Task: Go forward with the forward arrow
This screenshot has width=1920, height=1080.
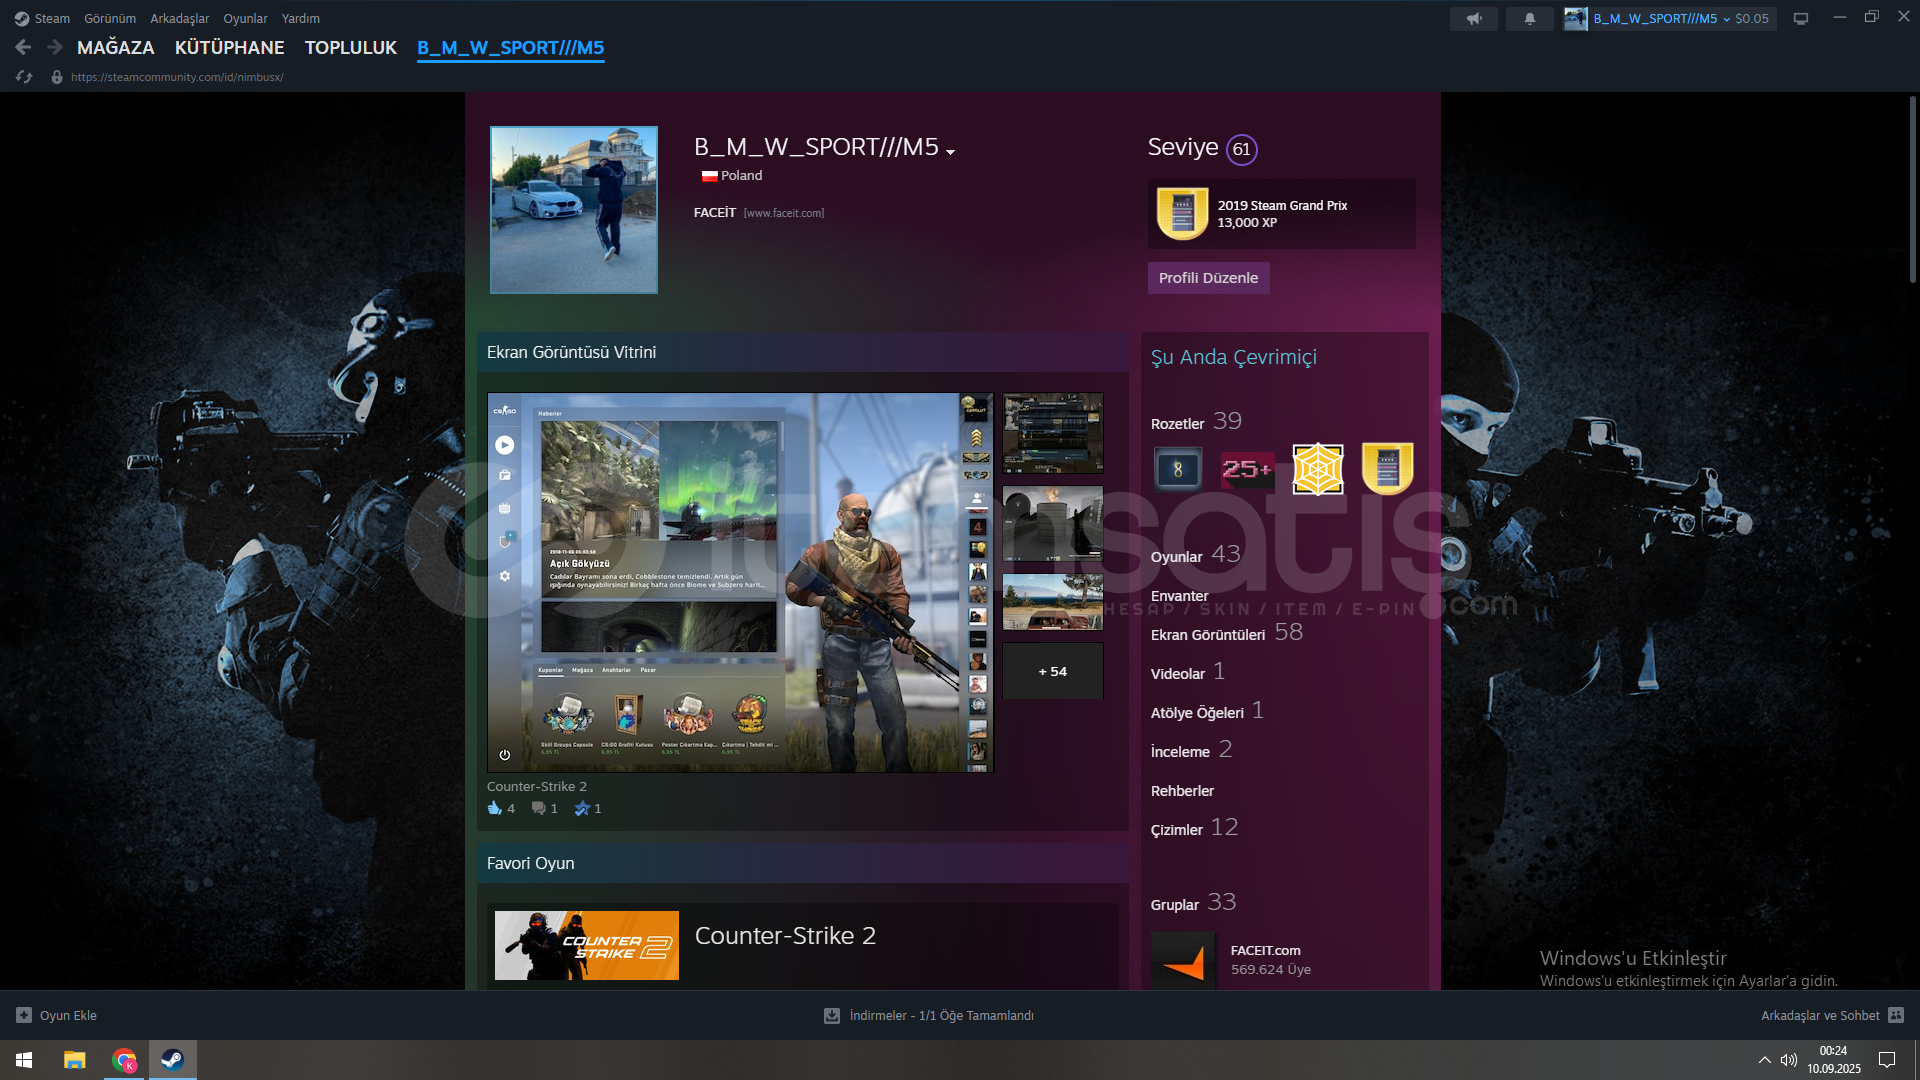Action: (x=55, y=47)
